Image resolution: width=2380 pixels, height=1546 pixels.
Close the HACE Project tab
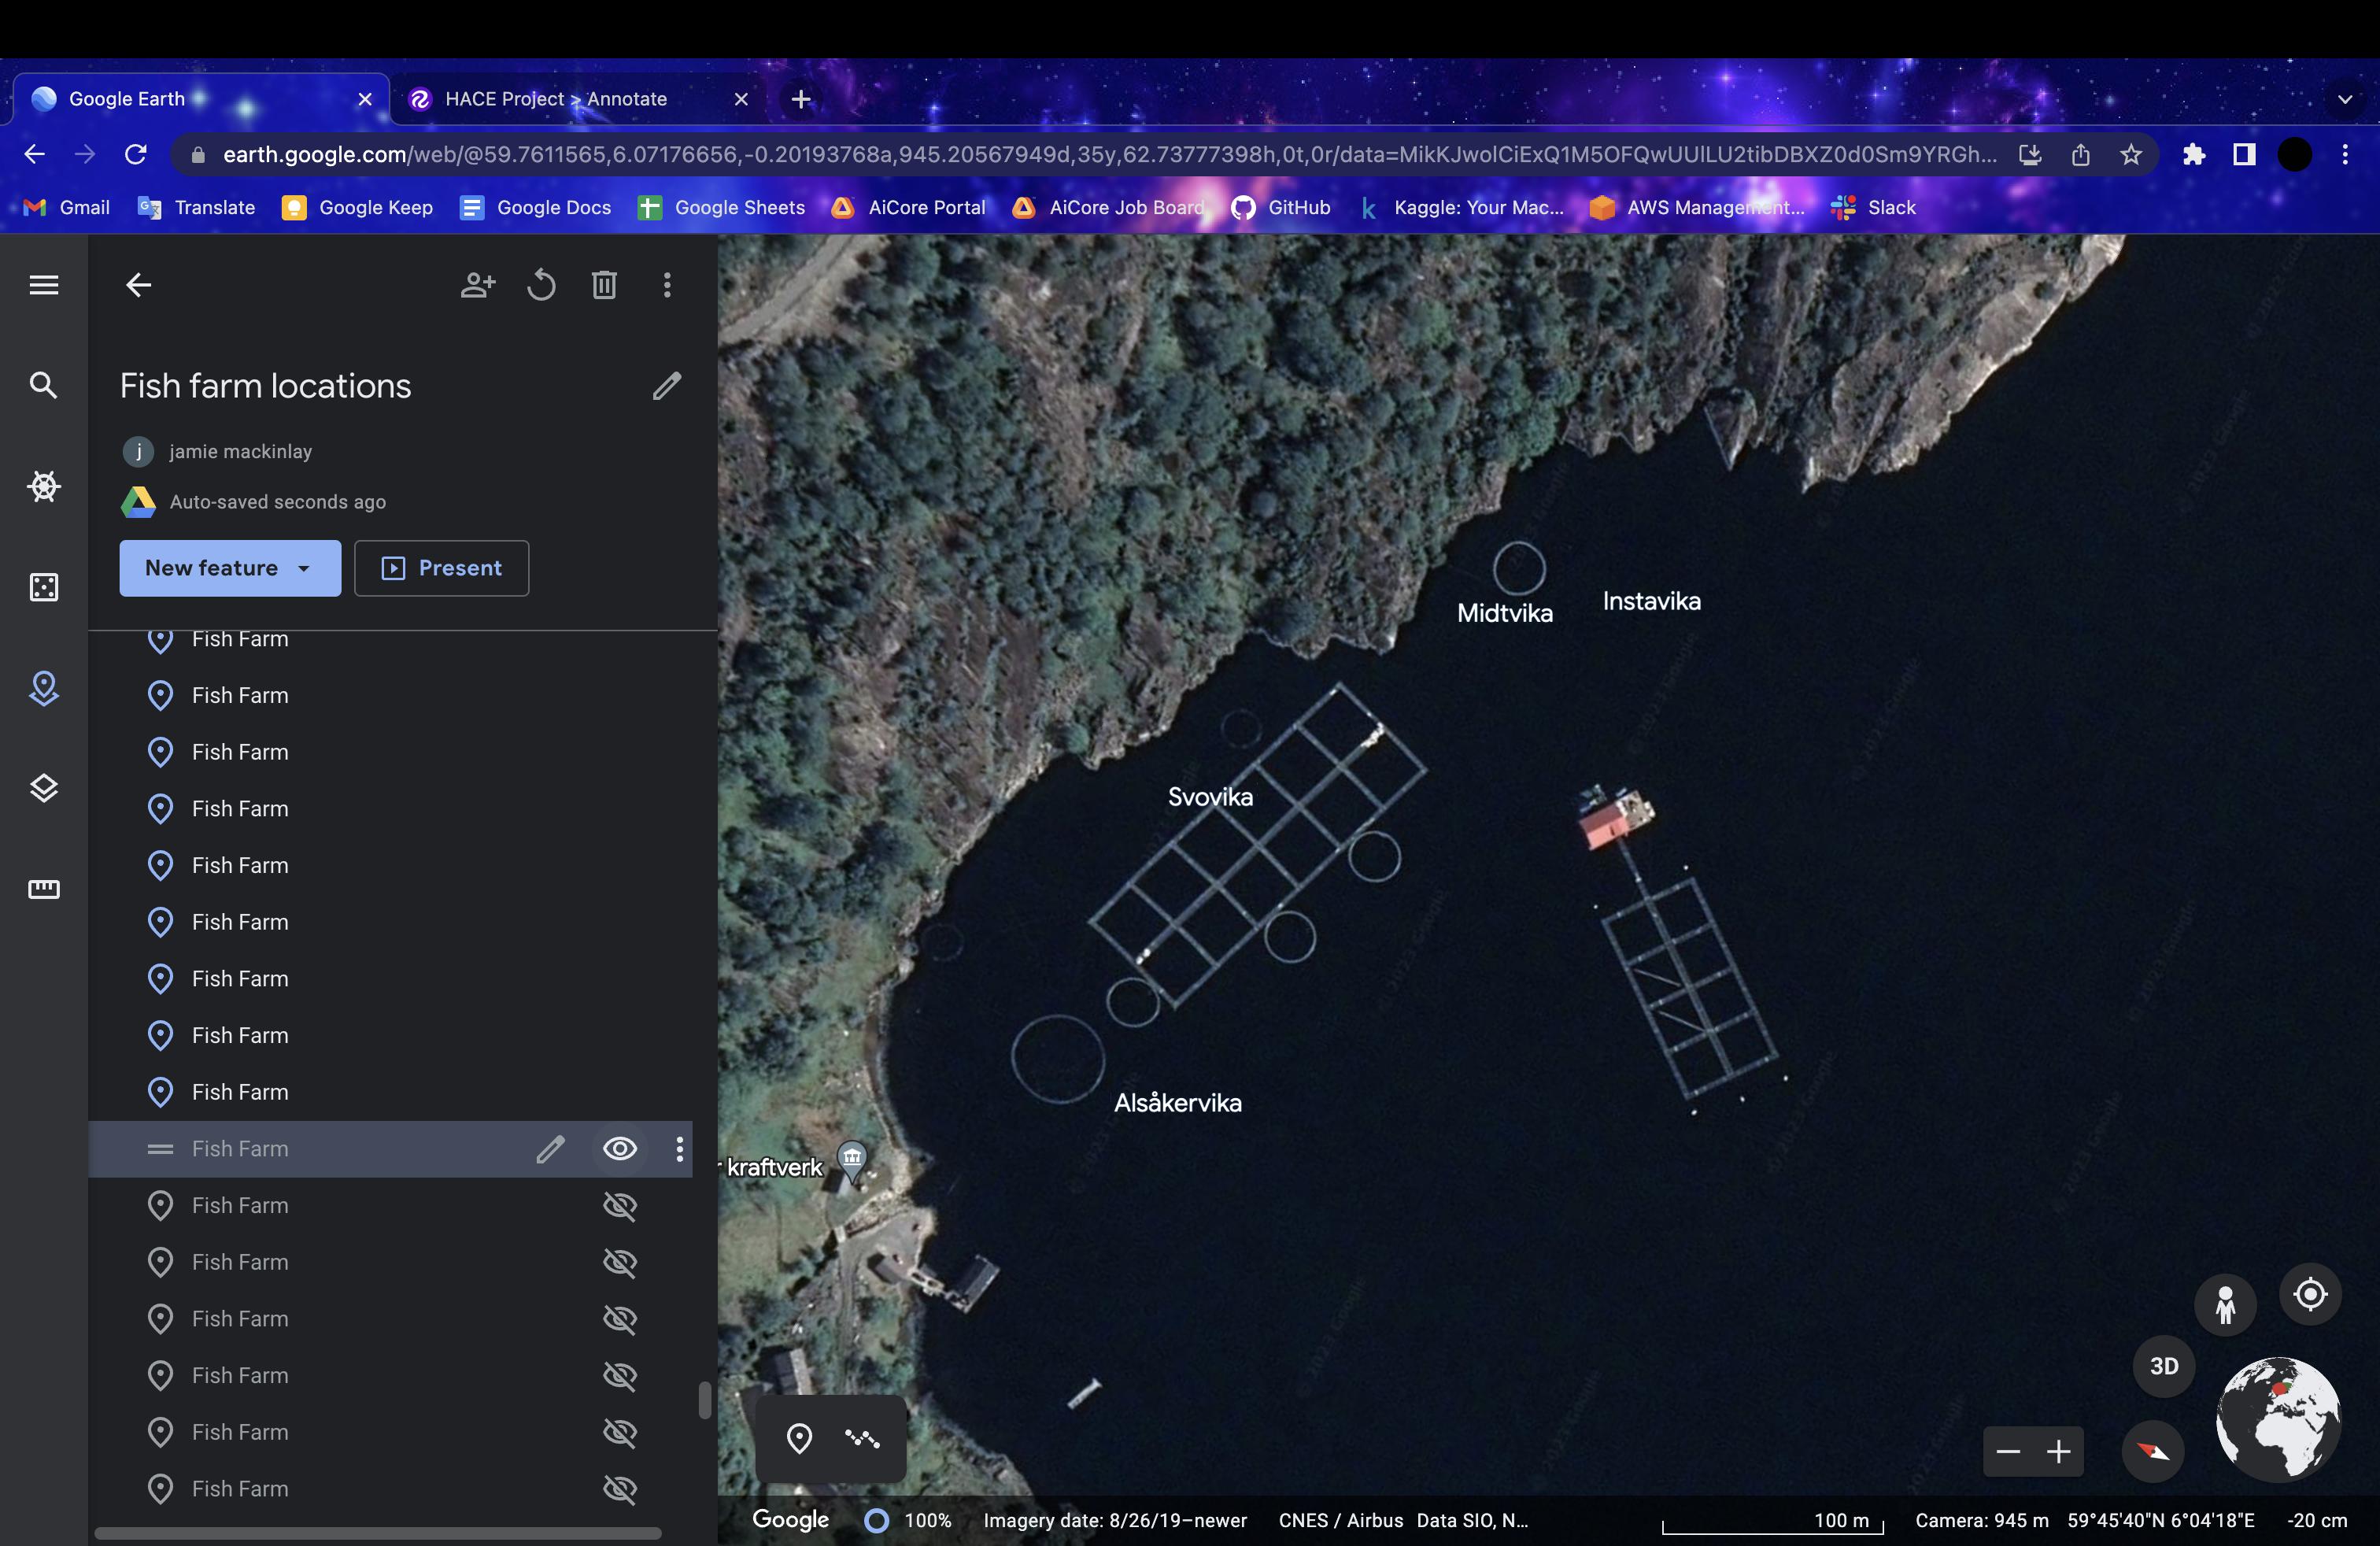[741, 99]
